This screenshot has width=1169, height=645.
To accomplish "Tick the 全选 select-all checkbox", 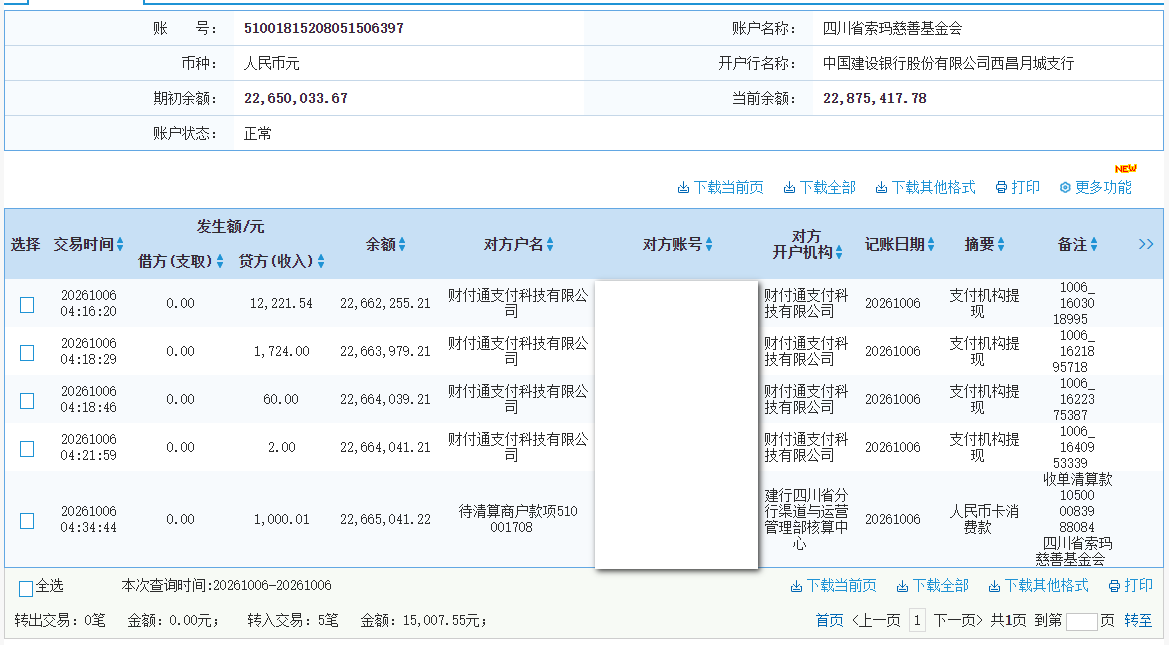I will click(26, 589).
